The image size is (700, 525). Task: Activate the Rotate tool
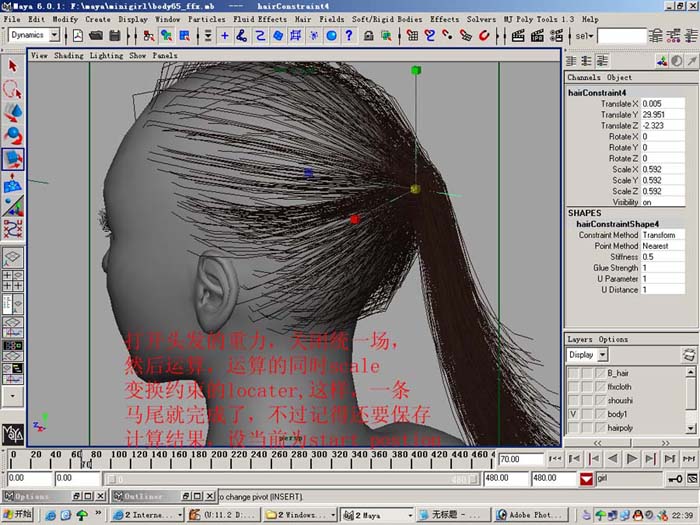coord(12,135)
